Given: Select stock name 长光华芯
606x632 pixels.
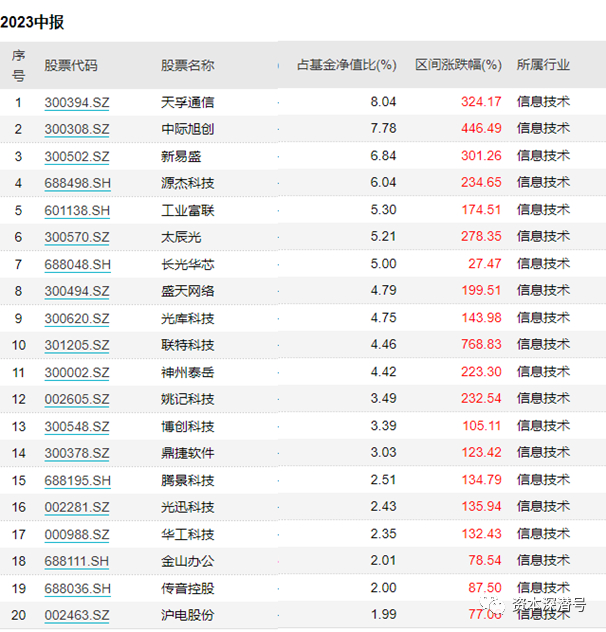Looking at the screenshot, I should [x=187, y=264].
